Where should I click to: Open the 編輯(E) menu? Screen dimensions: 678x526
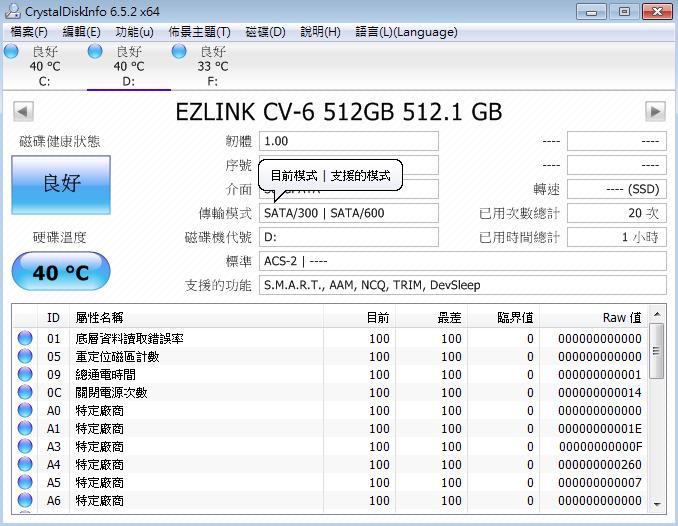coord(81,32)
